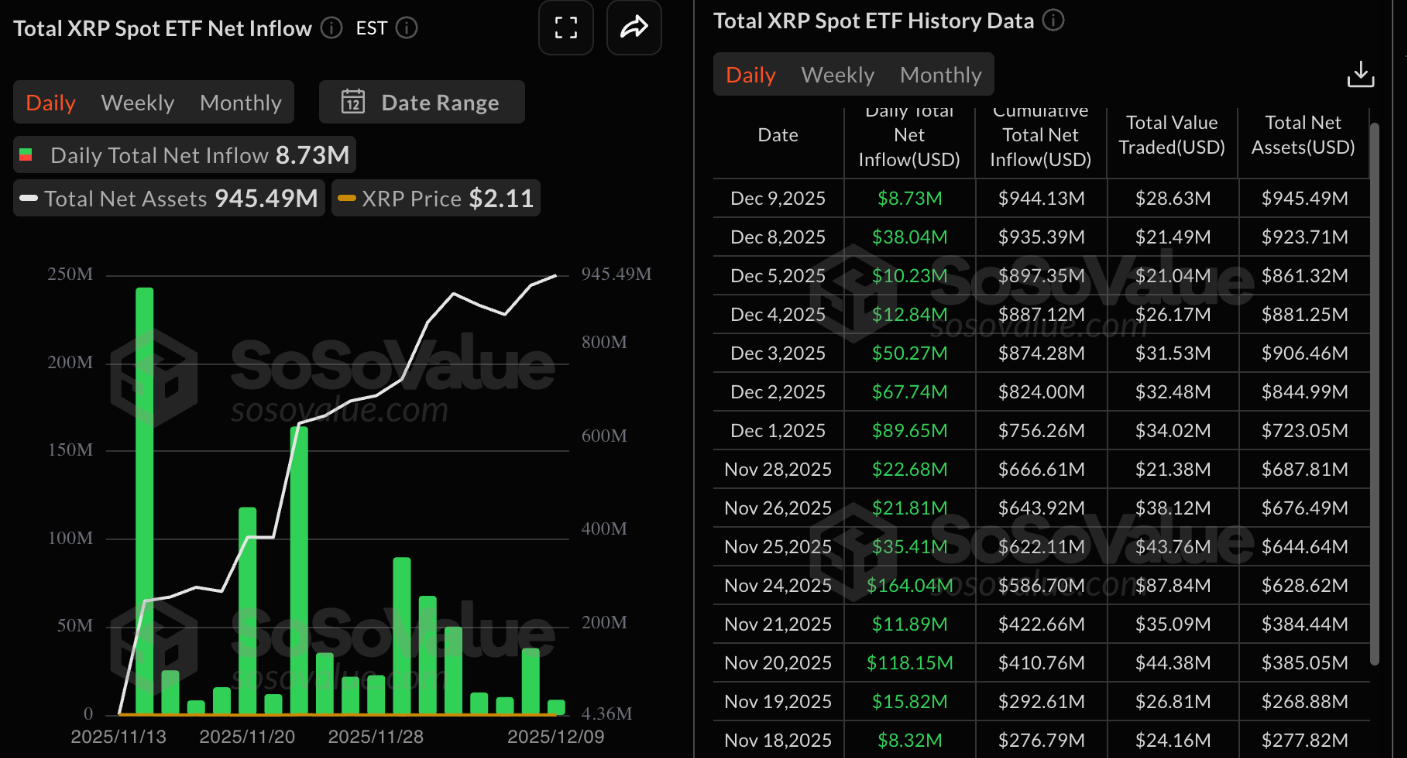Open info tooltip beside Total XRP Spot ETF Net Inflow
Viewport: 1407px width, 758px height.
(330, 28)
